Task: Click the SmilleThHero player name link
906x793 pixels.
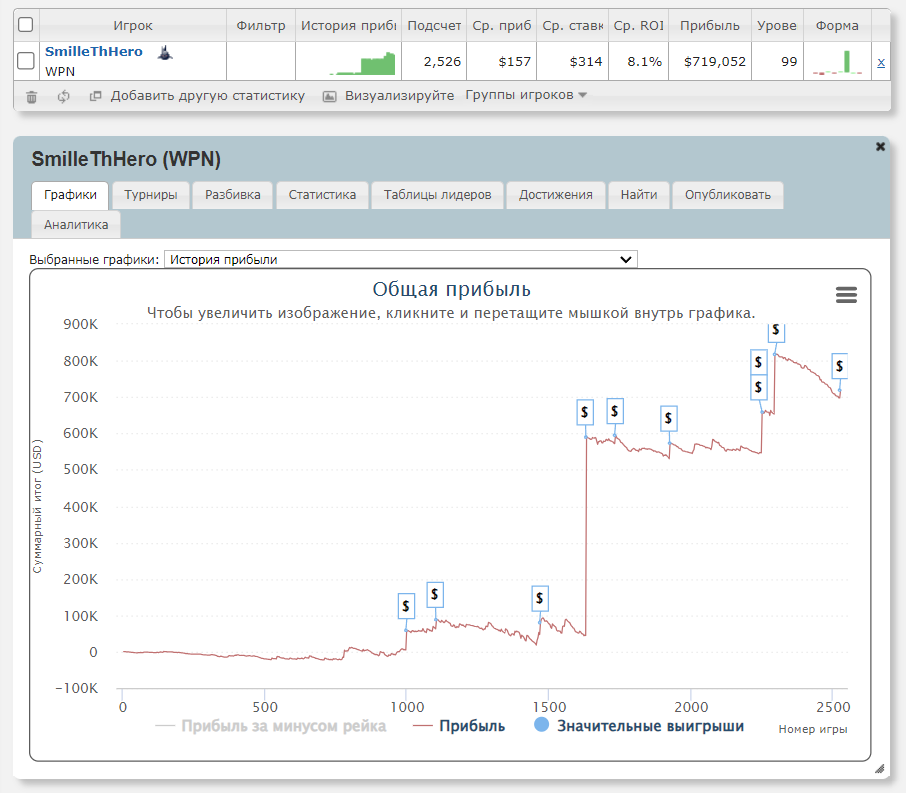Action: (x=94, y=52)
